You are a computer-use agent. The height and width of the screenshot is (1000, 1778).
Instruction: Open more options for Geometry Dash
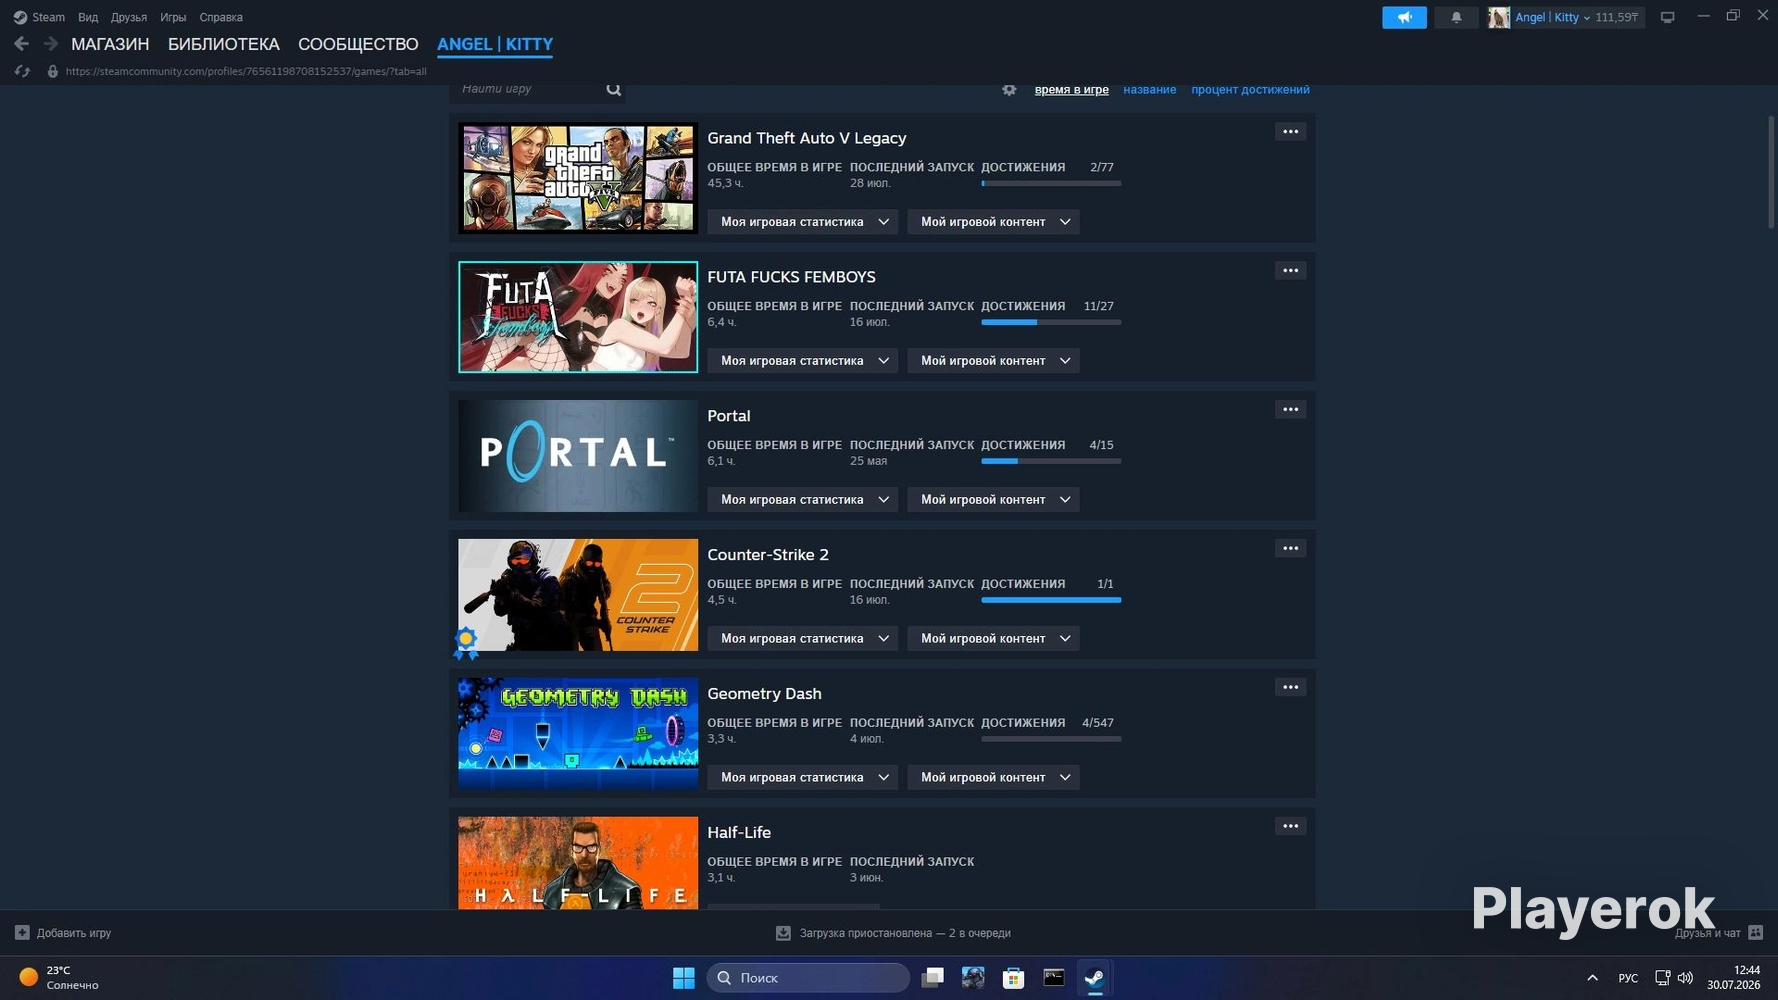1290,687
